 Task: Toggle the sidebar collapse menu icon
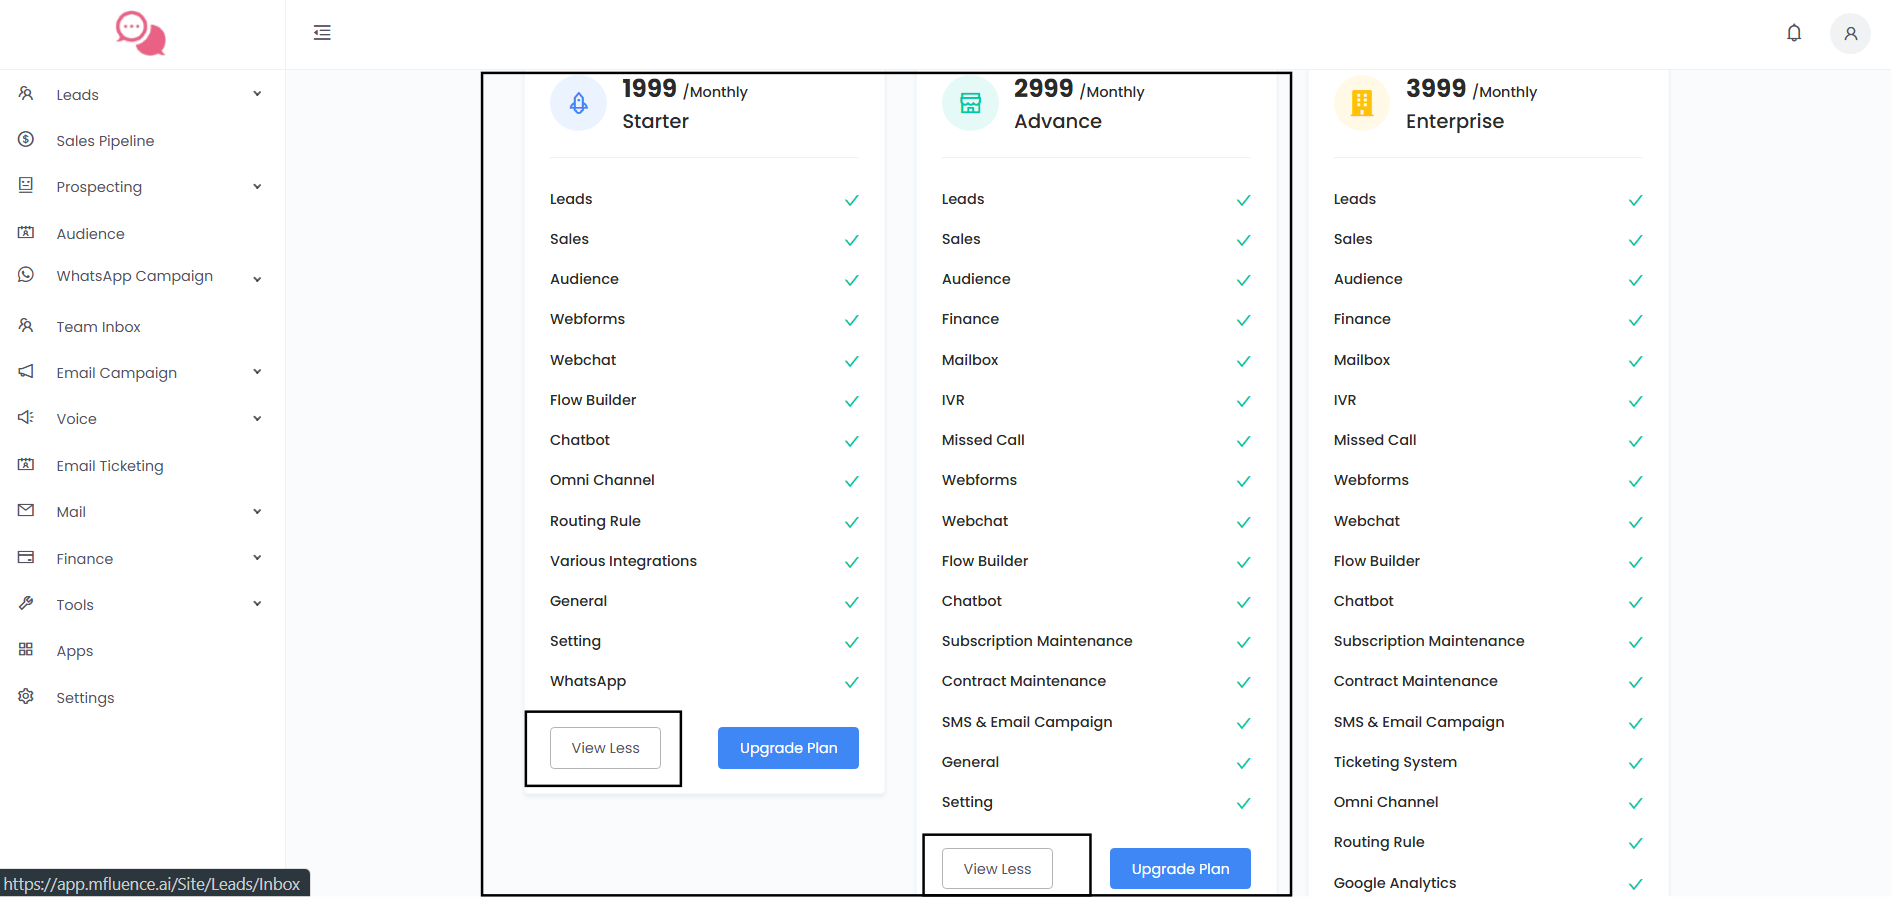[x=322, y=33]
